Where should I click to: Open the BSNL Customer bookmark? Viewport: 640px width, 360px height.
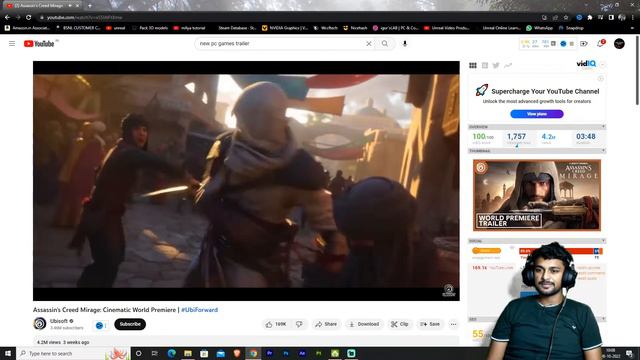click(78, 28)
